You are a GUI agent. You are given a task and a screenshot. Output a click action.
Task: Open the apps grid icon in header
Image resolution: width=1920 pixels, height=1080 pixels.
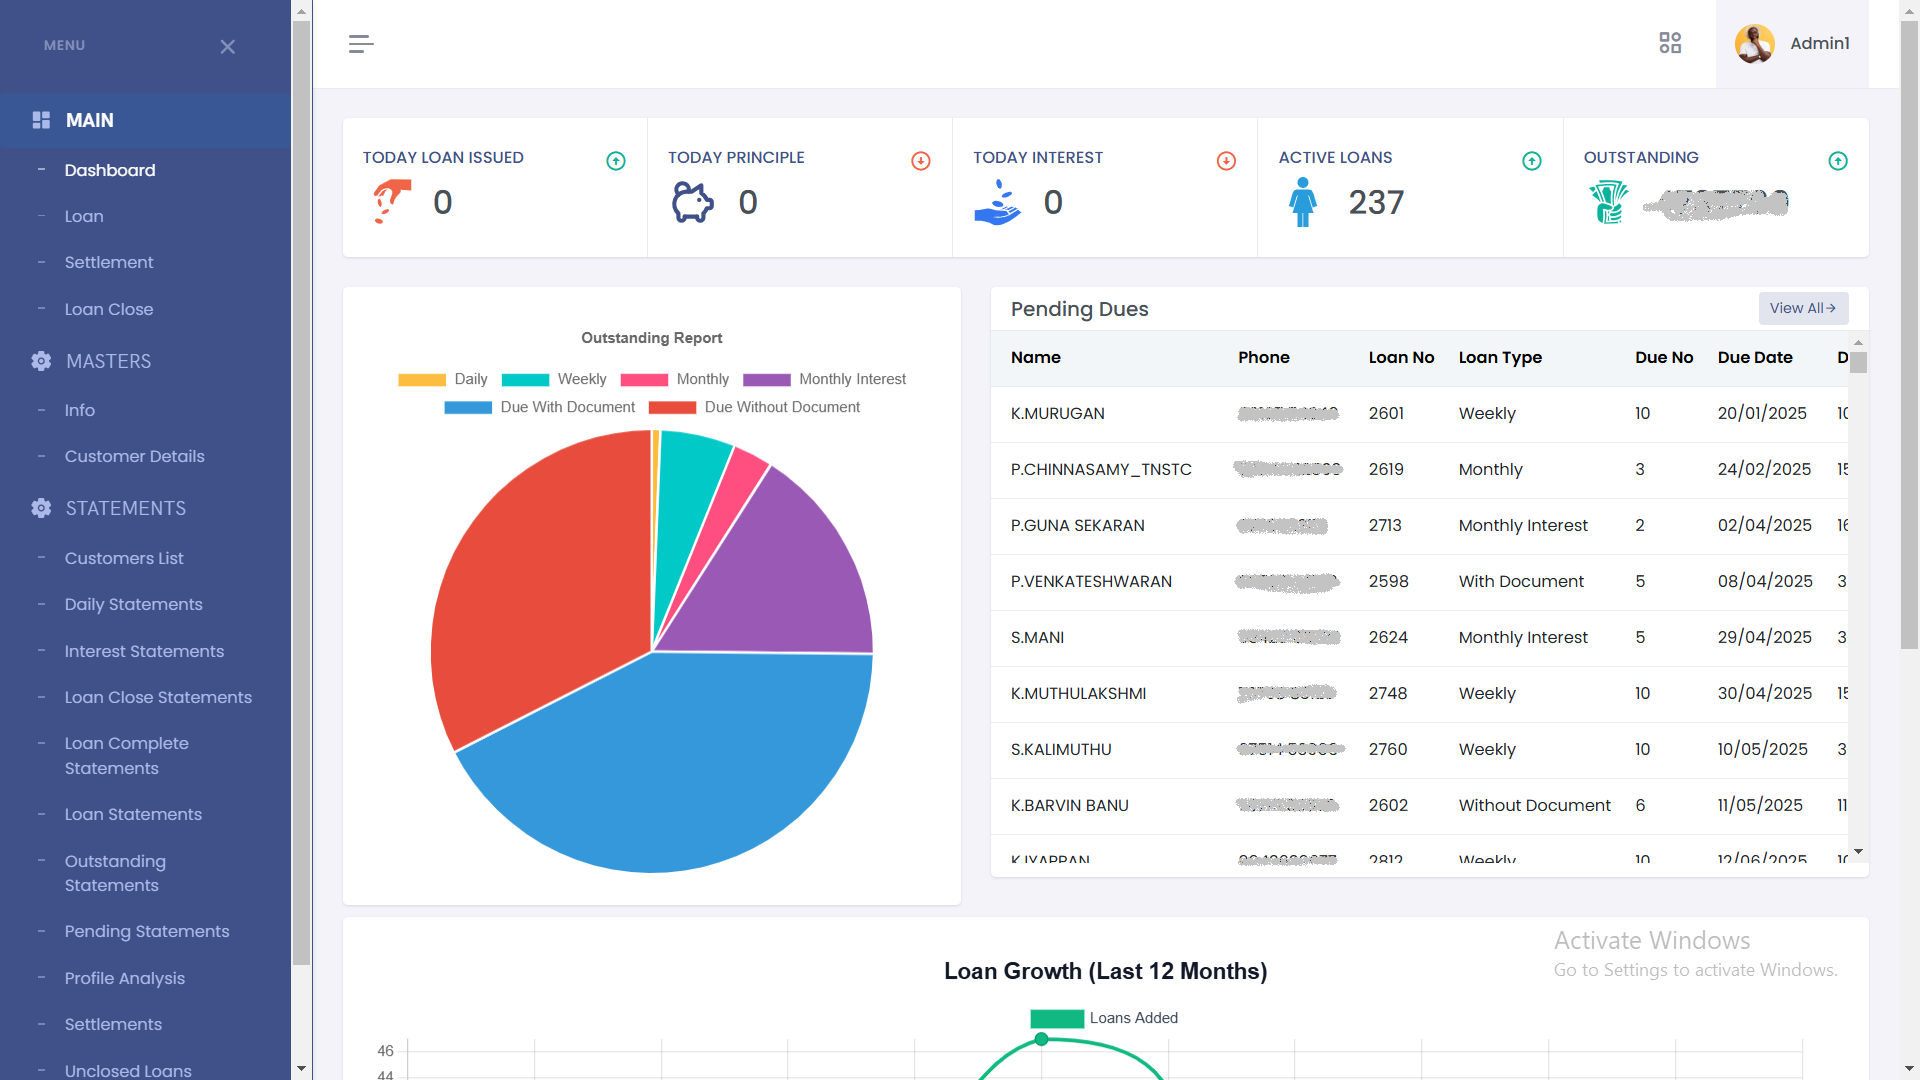point(1670,43)
